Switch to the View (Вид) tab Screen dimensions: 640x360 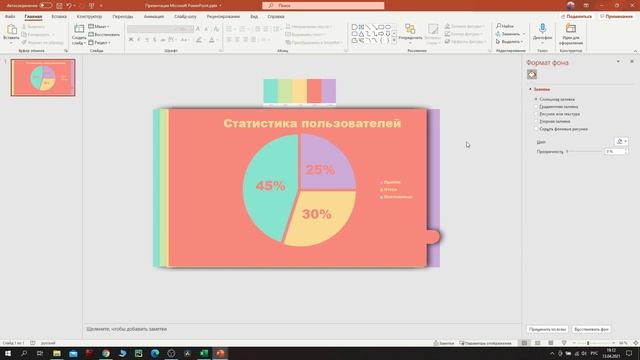pos(254,17)
